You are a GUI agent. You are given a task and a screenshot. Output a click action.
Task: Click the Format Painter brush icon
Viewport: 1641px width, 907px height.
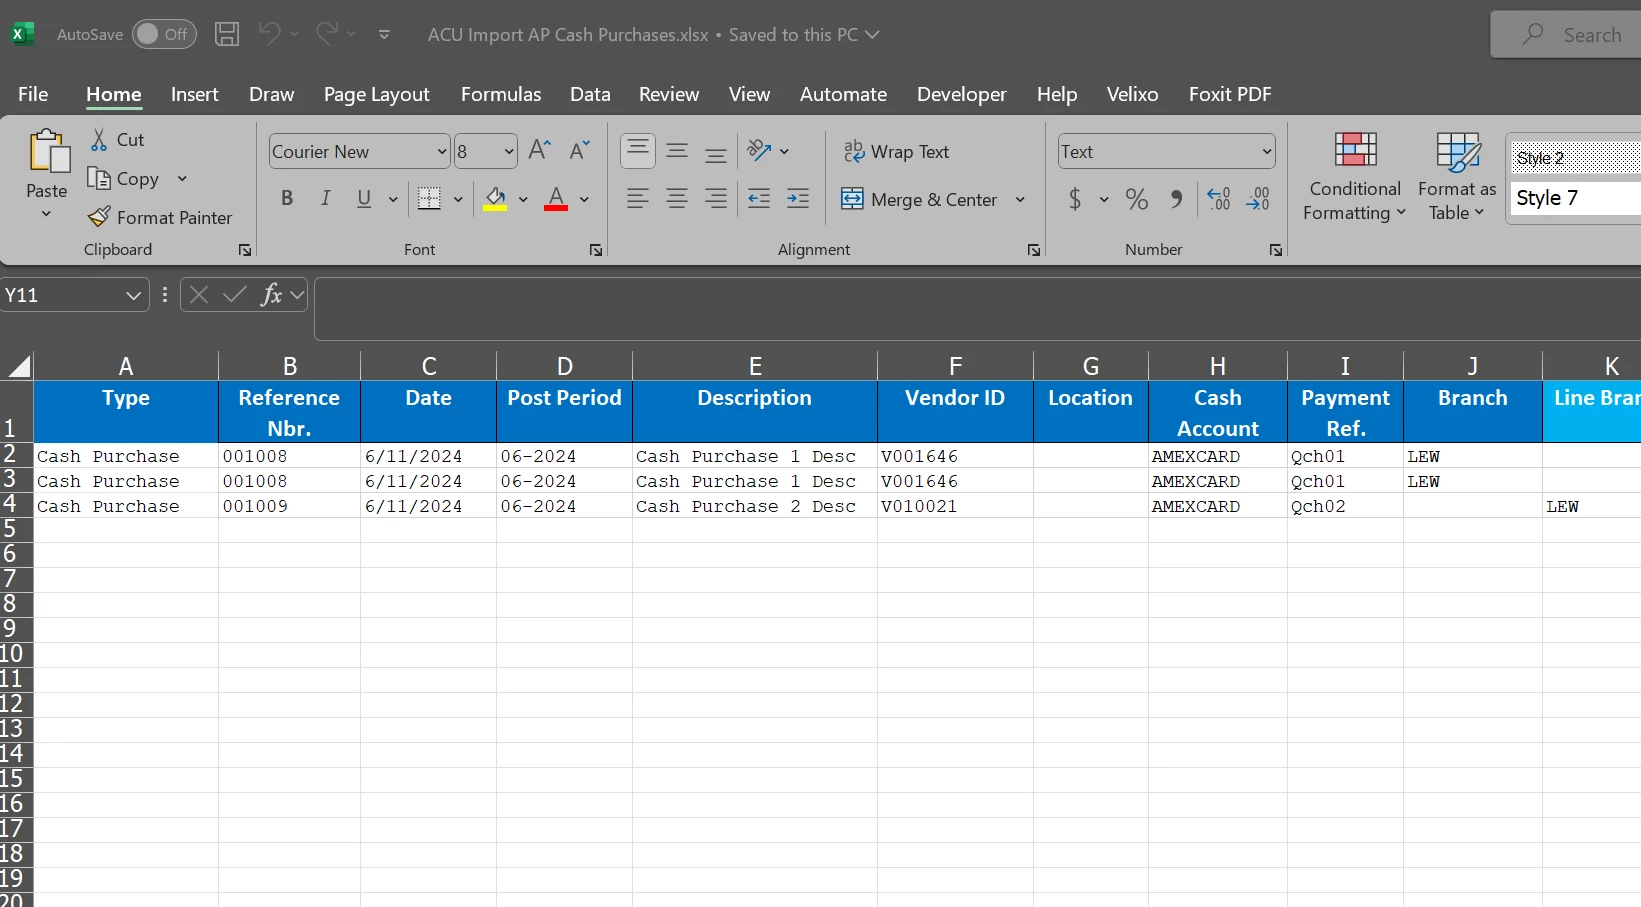point(99,217)
